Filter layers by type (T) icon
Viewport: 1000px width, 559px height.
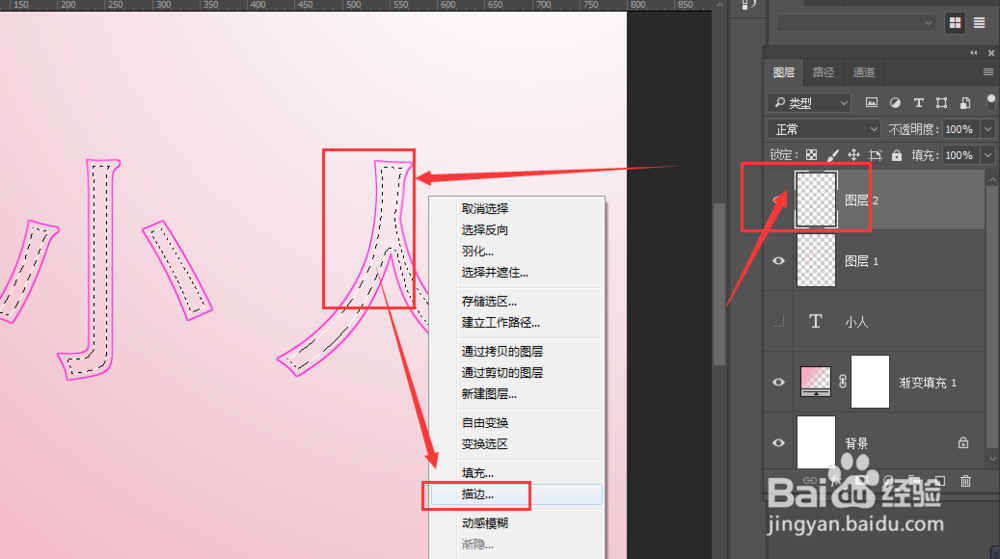click(918, 103)
